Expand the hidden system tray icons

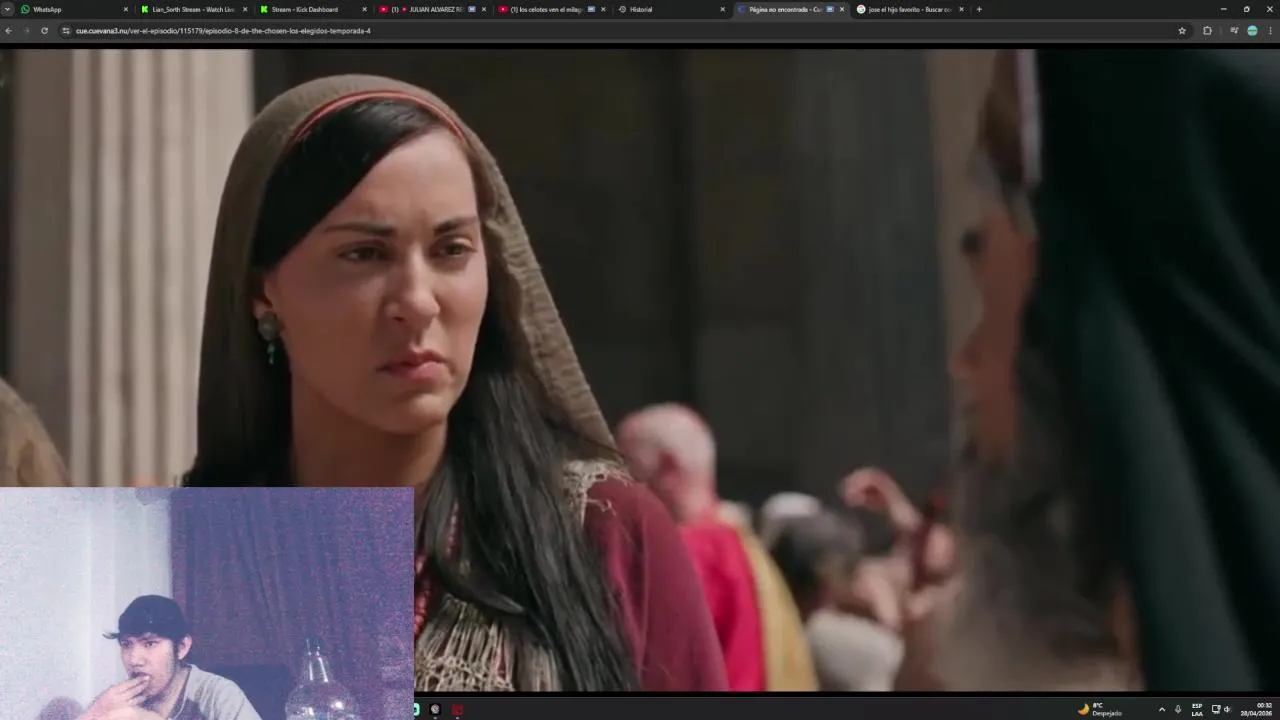(1161, 709)
